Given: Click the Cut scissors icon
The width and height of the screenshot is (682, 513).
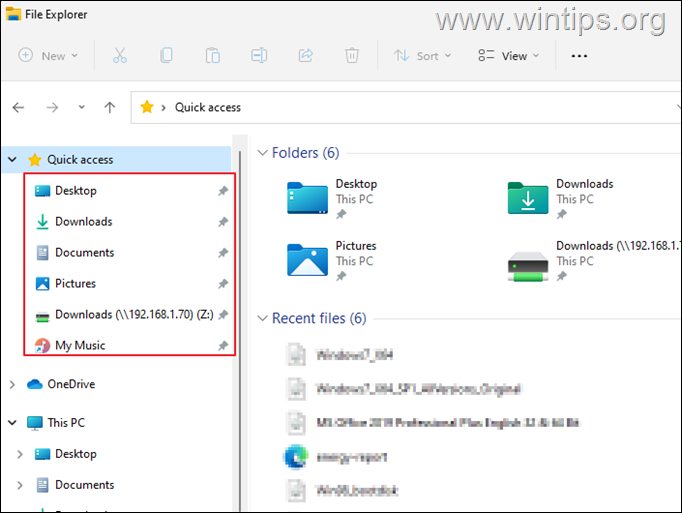Looking at the screenshot, I should (120, 56).
